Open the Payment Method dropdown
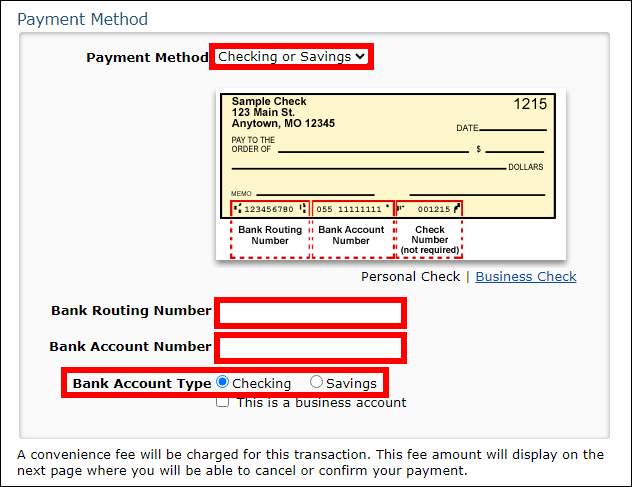This screenshot has width=632, height=487. 291,56
